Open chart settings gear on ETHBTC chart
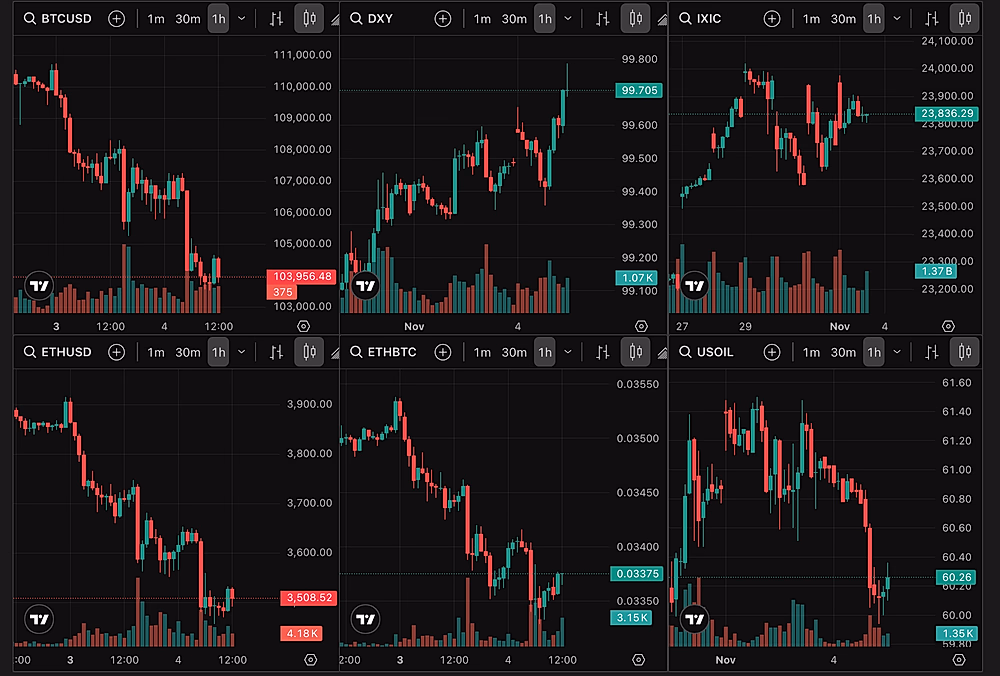The height and width of the screenshot is (676, 1000). tap(640, 660)
